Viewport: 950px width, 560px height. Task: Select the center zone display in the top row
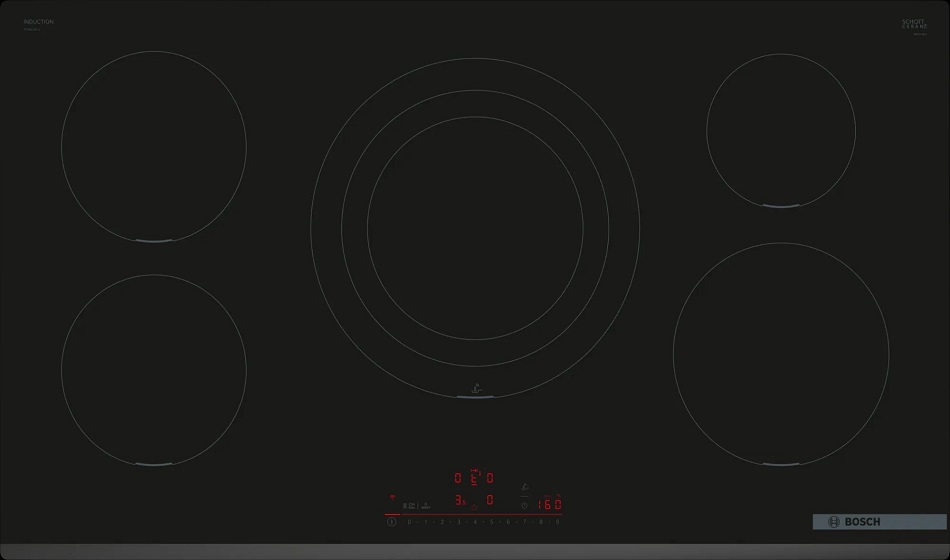coord(475,477)
